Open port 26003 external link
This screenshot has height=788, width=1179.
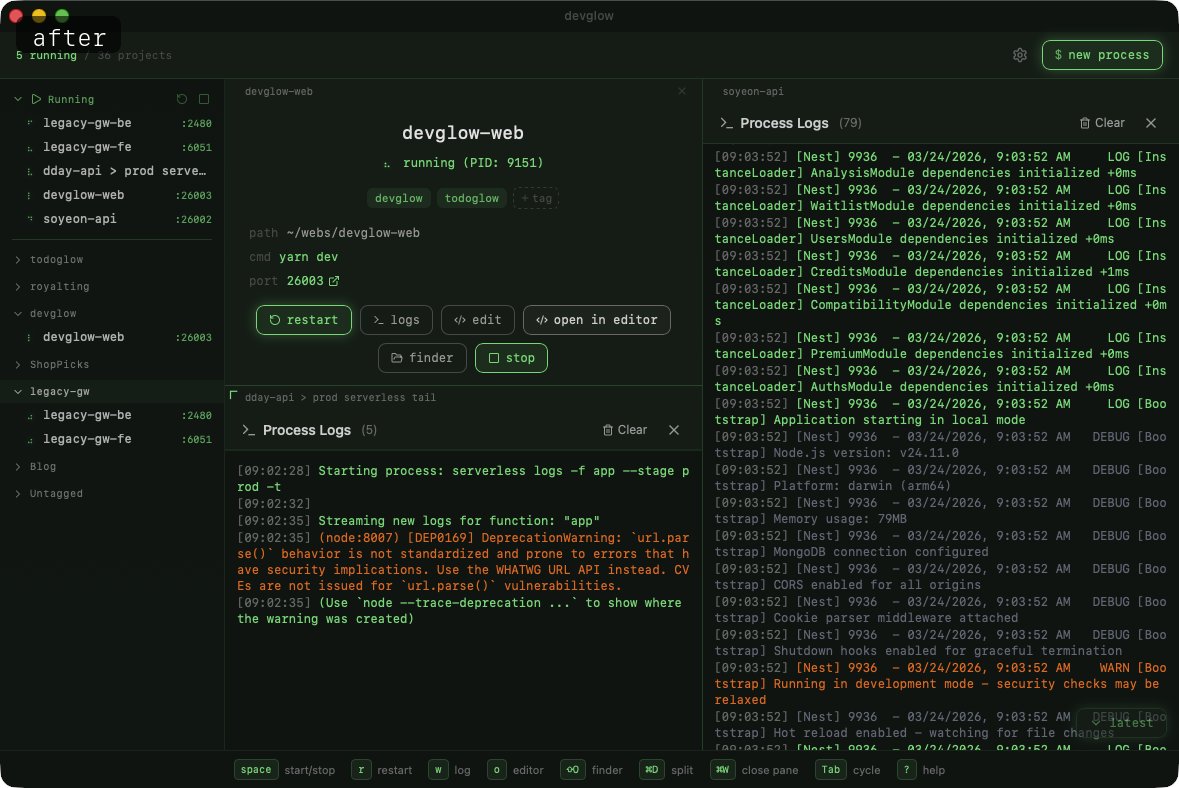pyautogui.click(x=334, y=281)
